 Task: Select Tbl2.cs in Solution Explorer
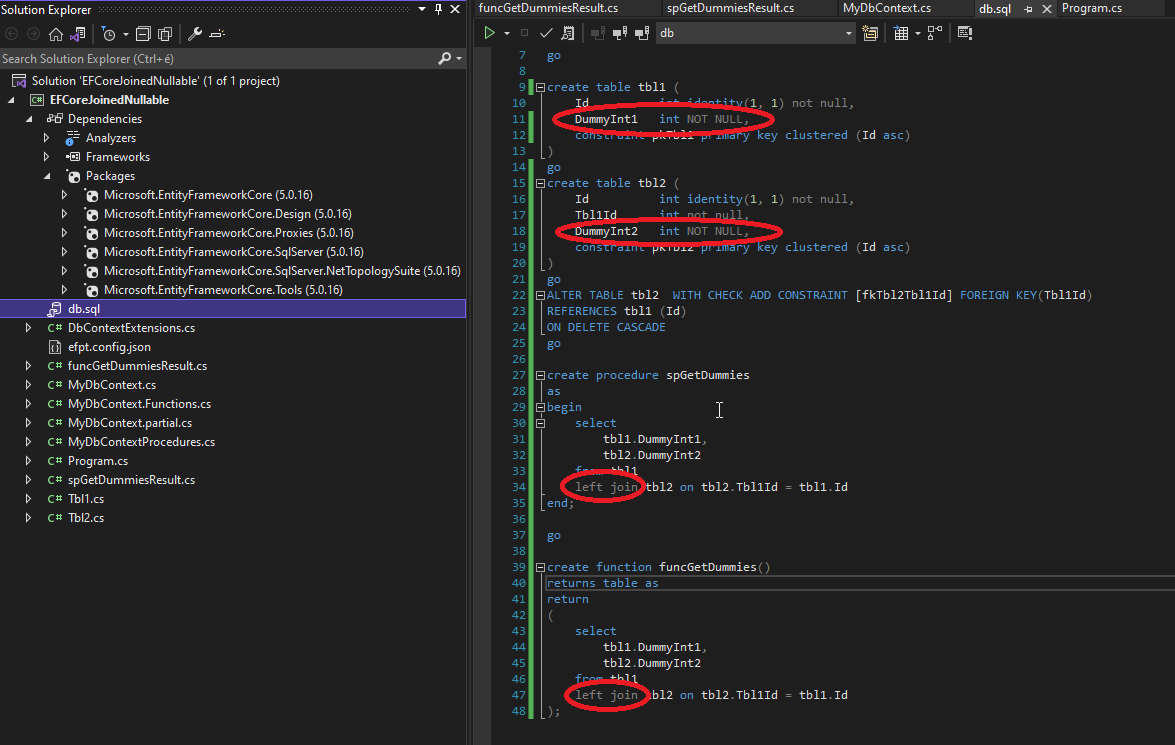pyautogui.click(x=85, y=518)
